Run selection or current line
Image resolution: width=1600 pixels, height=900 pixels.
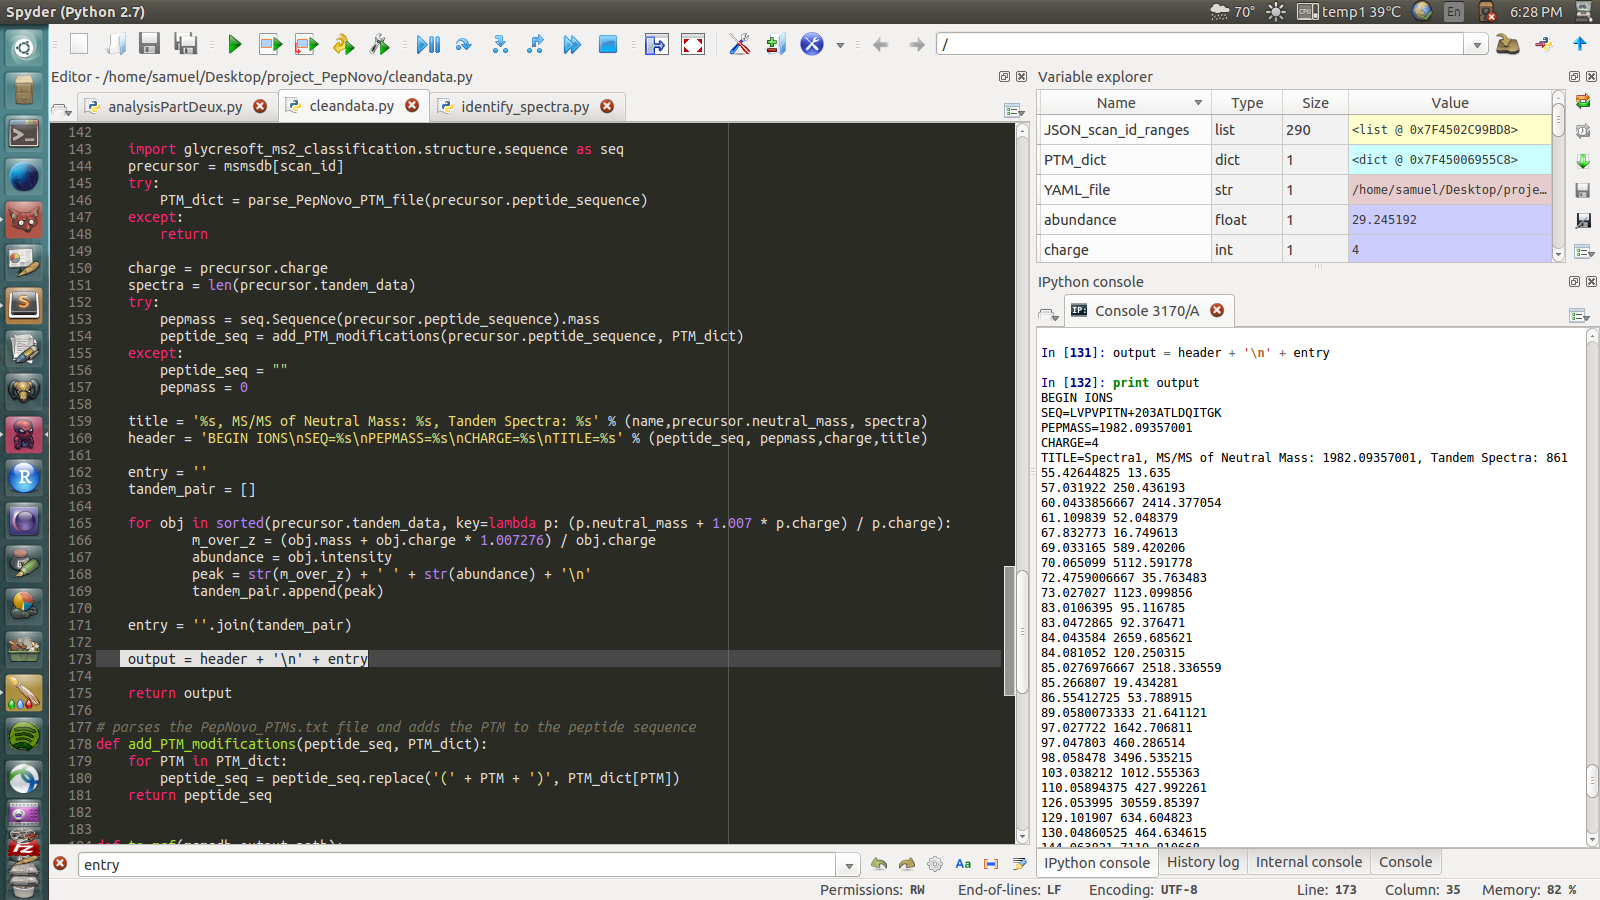343,44
